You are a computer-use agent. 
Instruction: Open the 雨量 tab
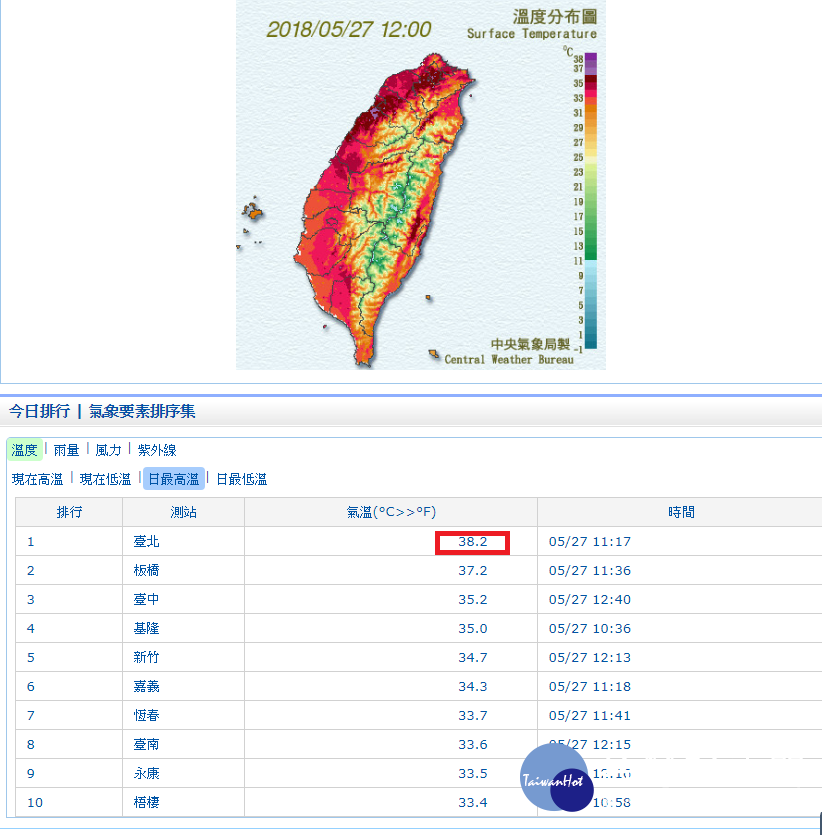click(66, 451)
